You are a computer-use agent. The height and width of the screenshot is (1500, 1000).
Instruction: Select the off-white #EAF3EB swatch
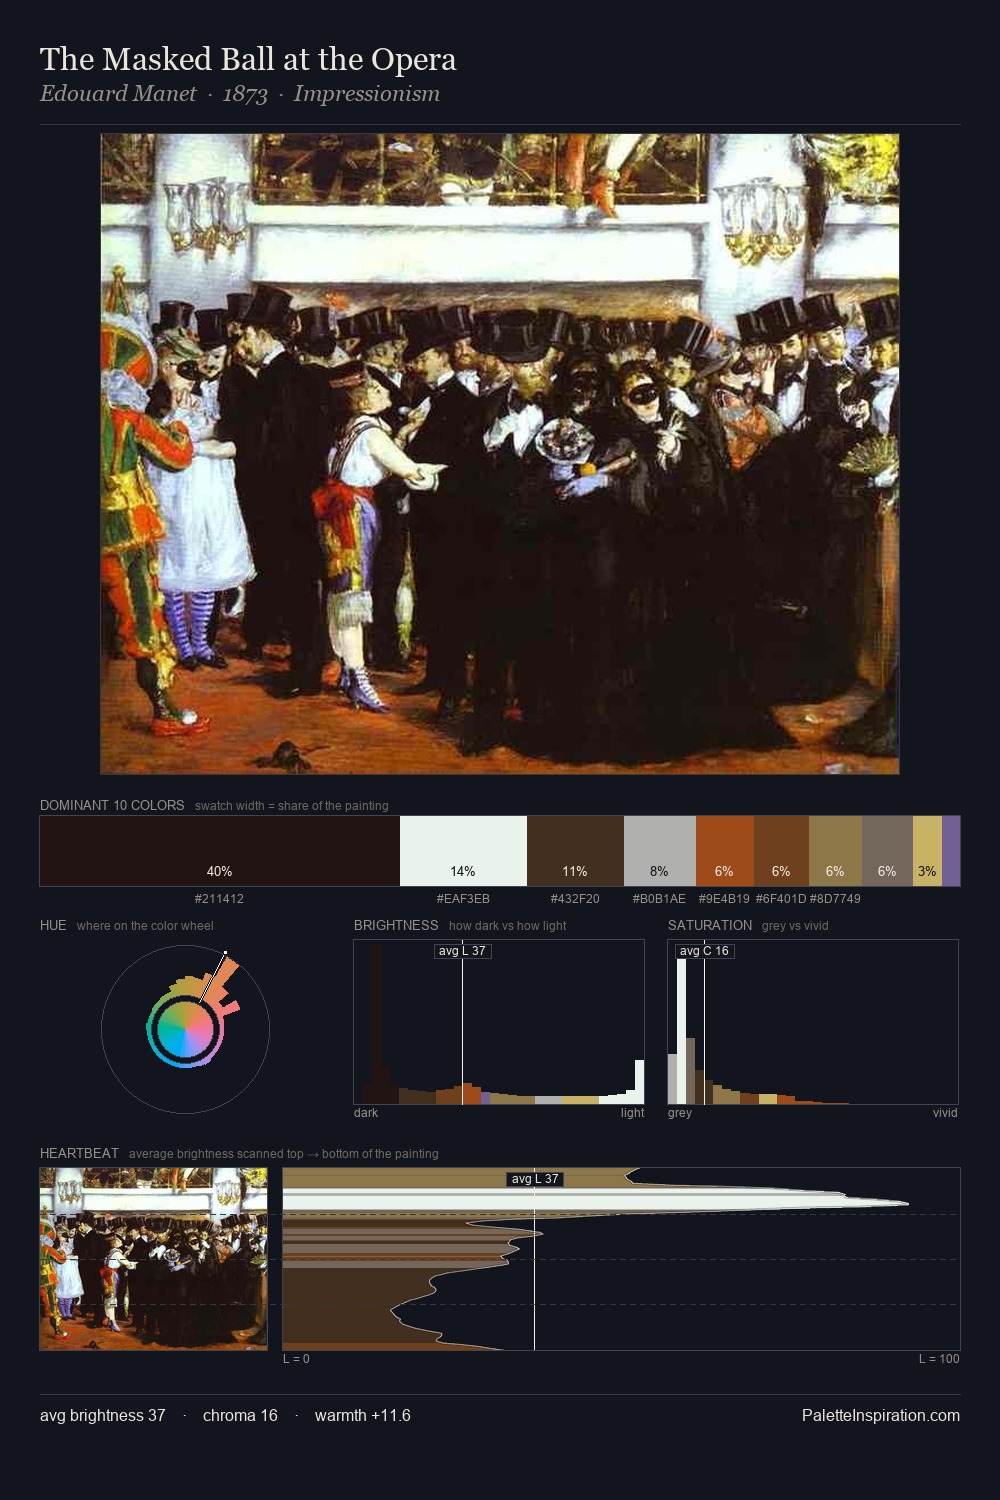463,851
